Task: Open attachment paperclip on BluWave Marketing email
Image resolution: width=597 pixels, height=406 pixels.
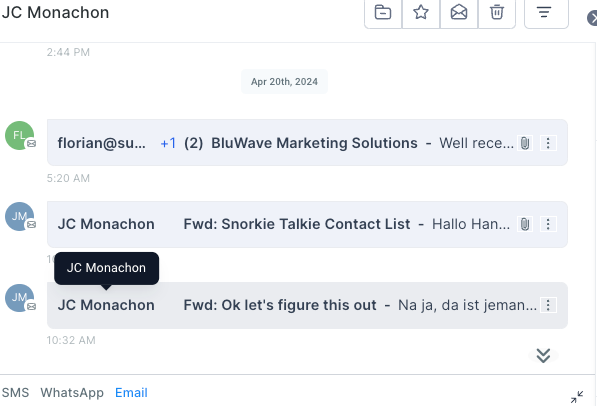Action: coord(525,143)
